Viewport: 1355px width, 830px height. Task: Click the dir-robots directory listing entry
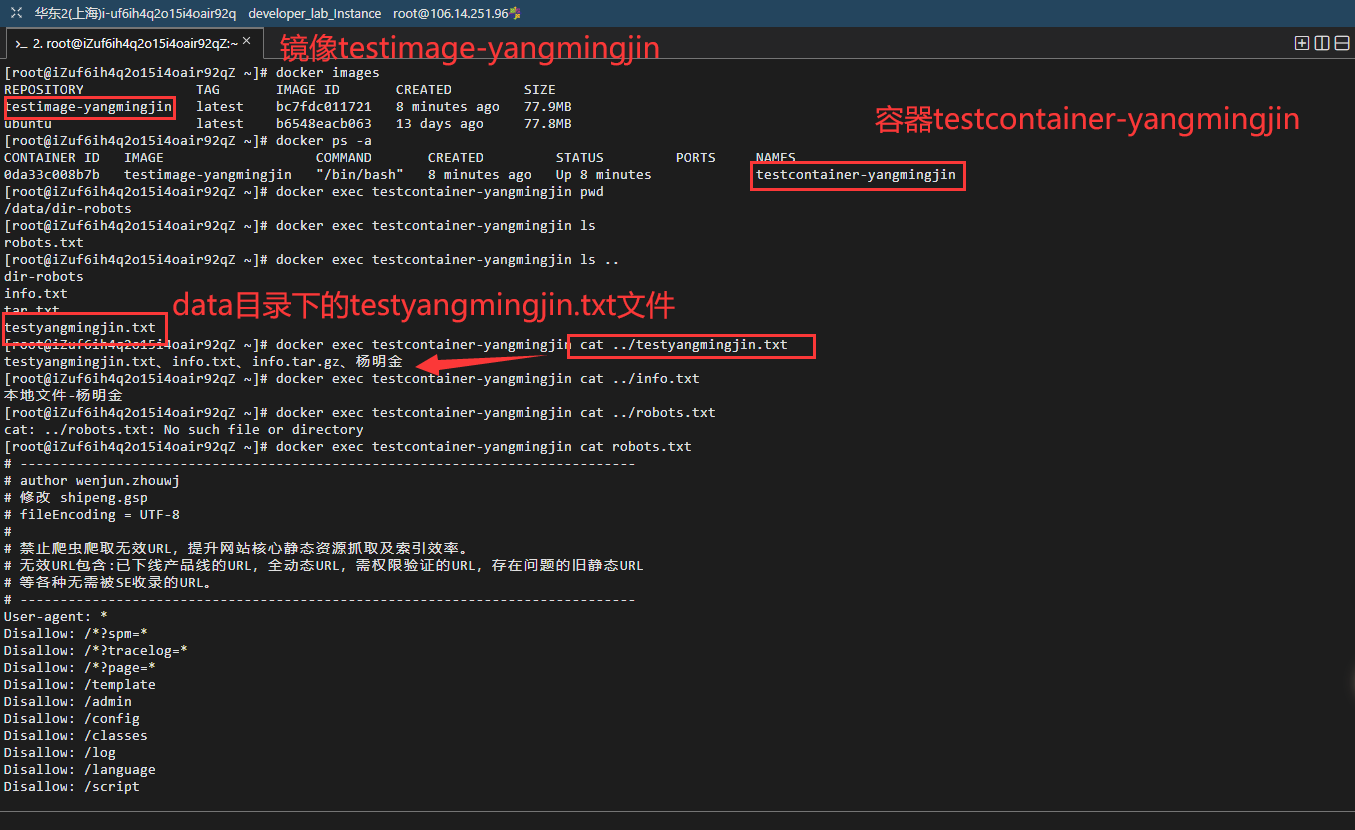pyautogui.click(x=44, y=277)
